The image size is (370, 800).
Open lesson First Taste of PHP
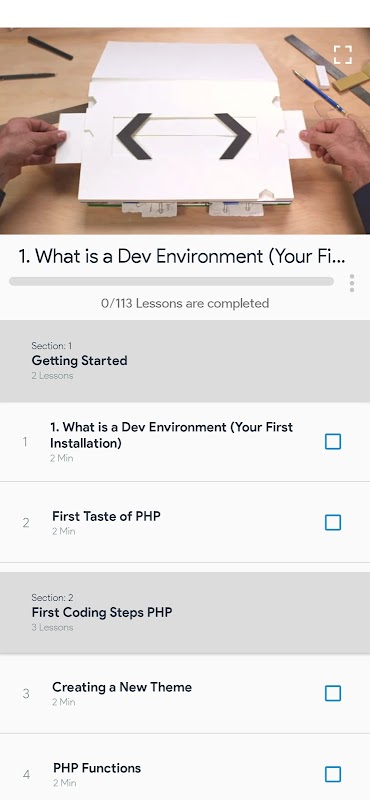106,516
